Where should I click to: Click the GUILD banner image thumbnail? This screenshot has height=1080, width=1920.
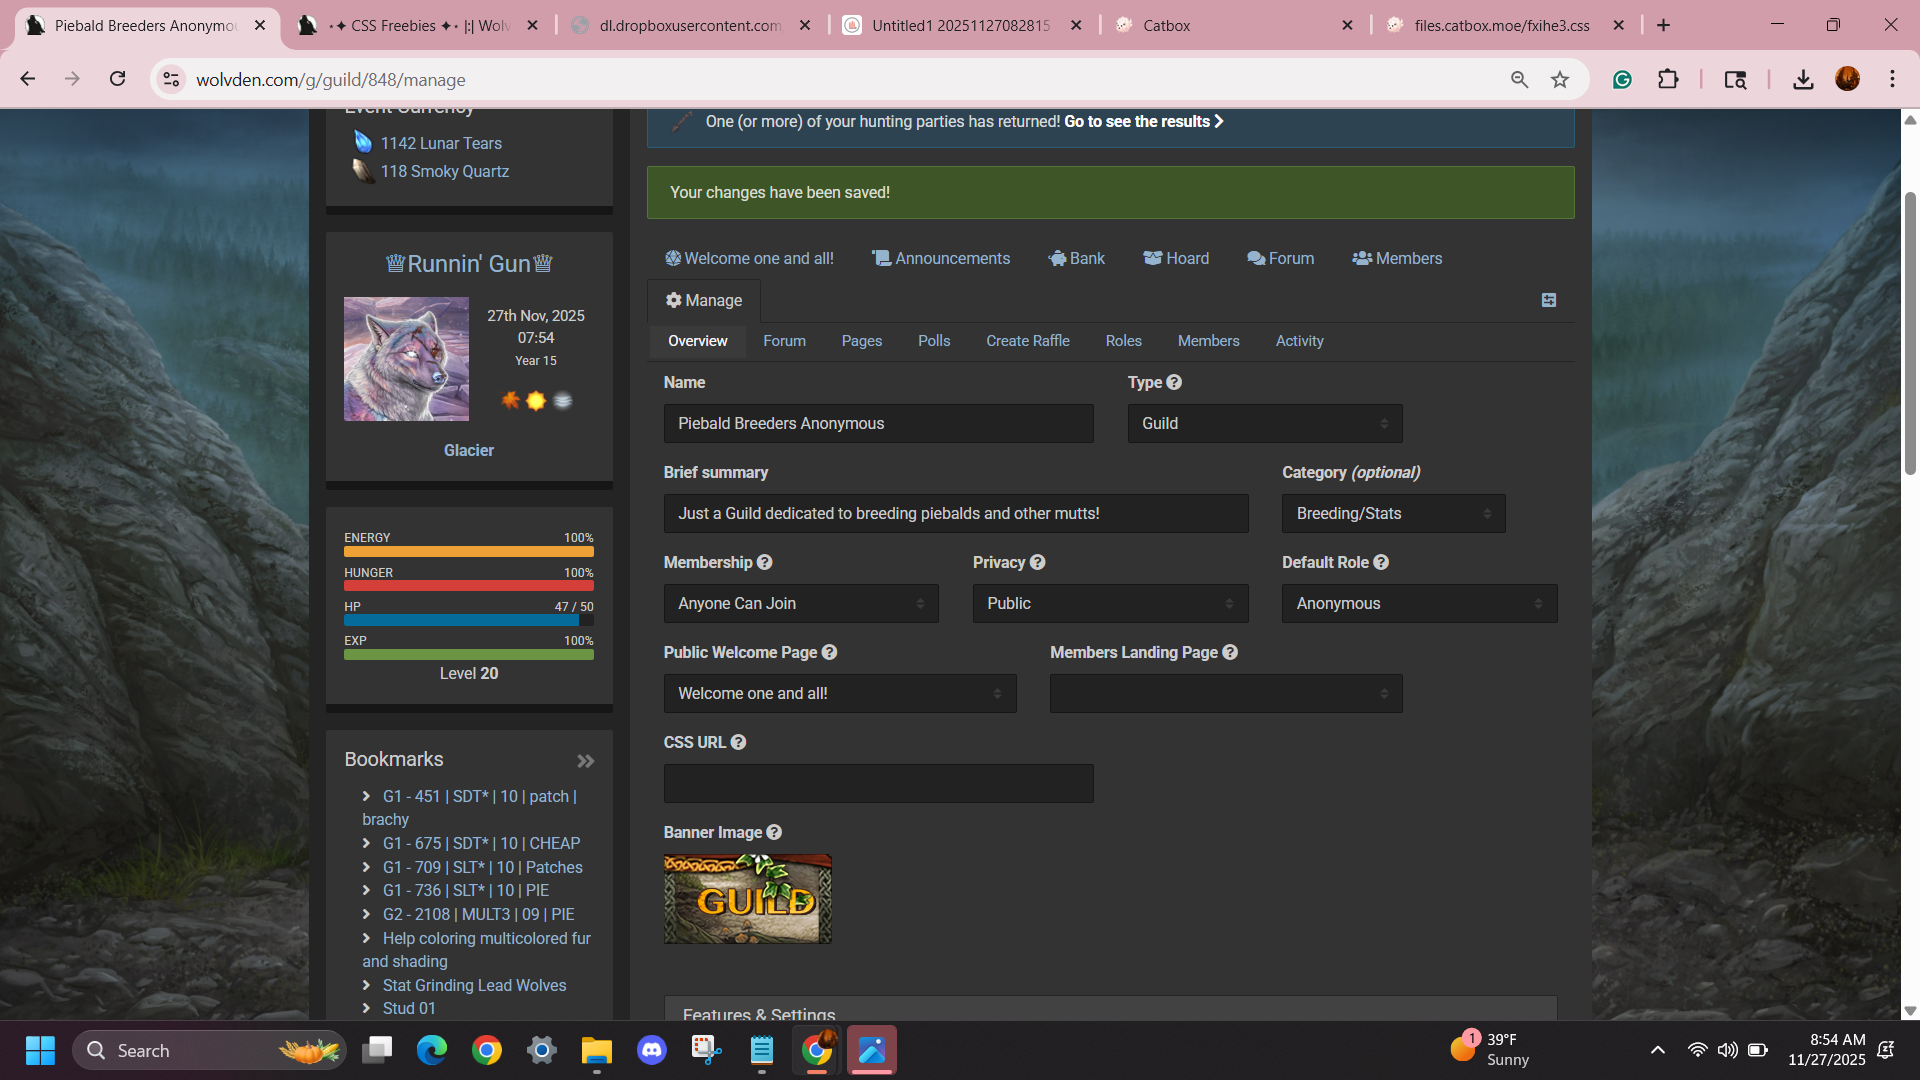747,899
